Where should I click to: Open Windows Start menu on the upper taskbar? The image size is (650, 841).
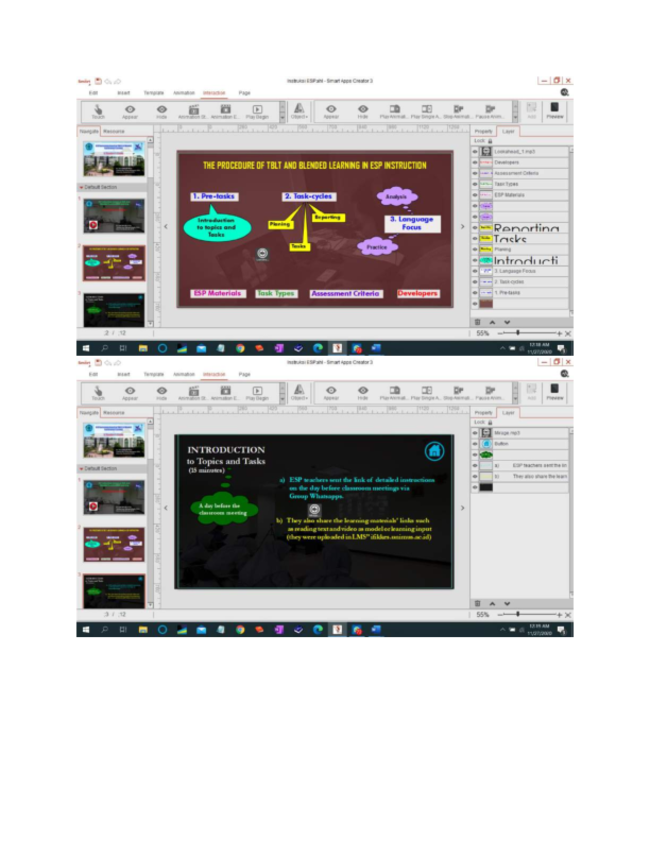tap(86, 348)
